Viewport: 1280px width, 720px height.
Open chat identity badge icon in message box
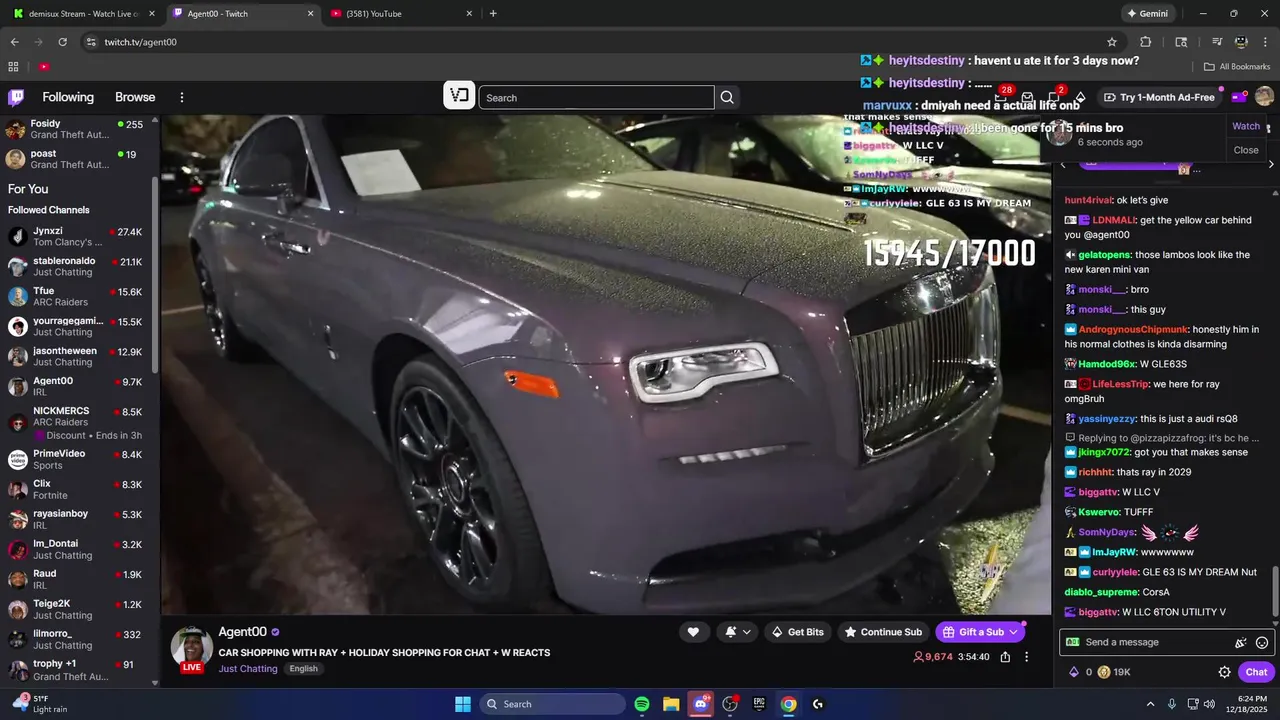[1072, 642]
